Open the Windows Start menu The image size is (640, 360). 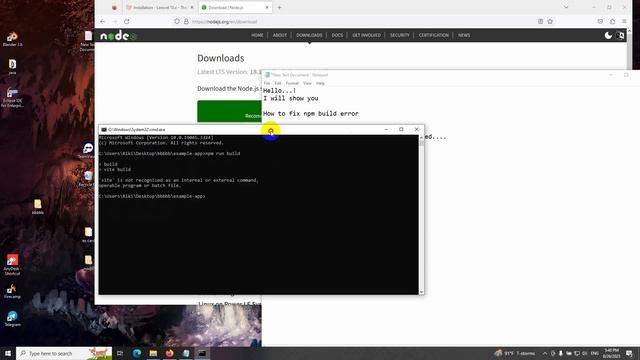coord(8,353)
